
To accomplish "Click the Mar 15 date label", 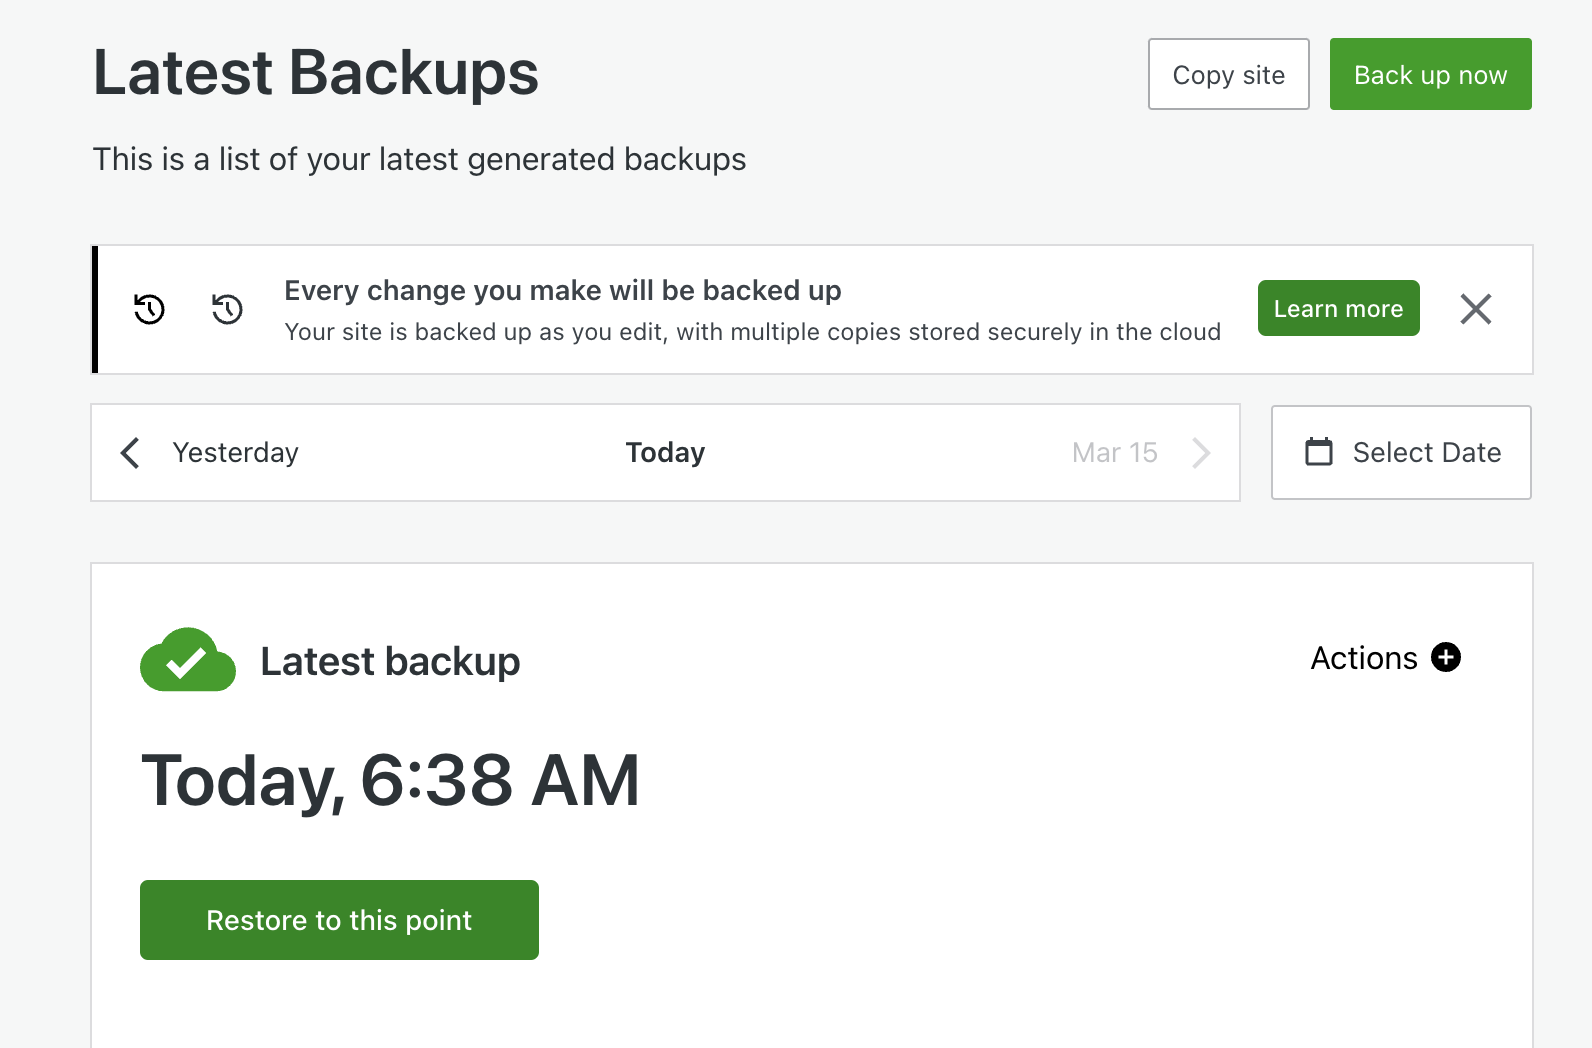I will [x=1114, y=452].
